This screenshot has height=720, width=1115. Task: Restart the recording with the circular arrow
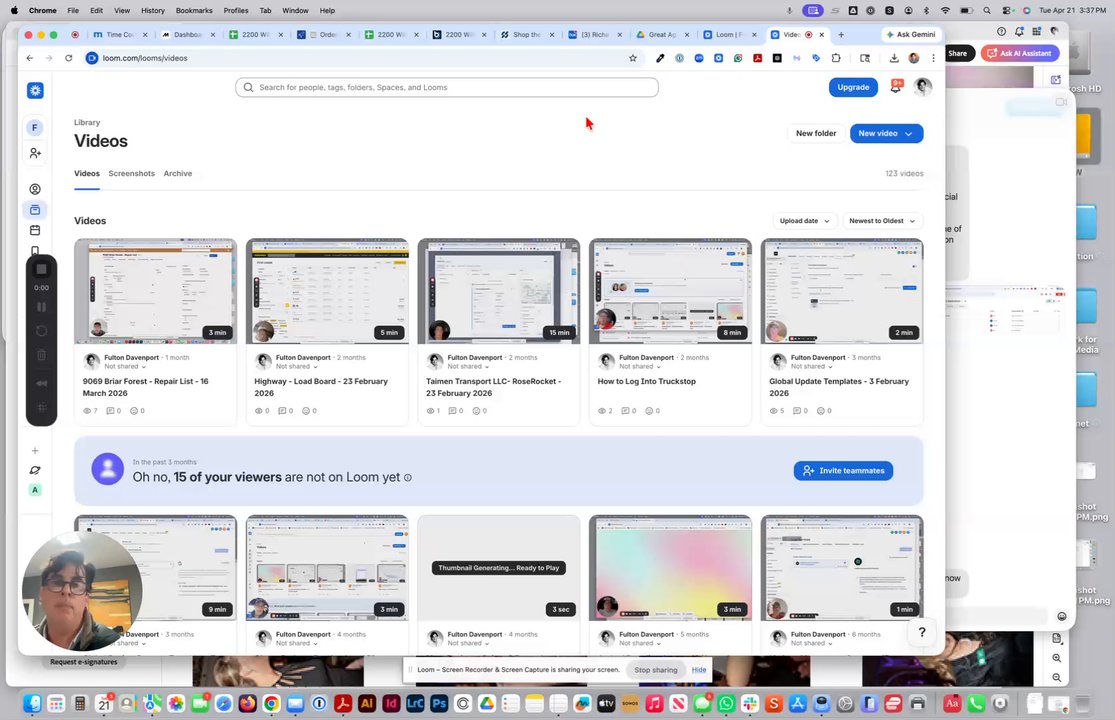point(41,331)
